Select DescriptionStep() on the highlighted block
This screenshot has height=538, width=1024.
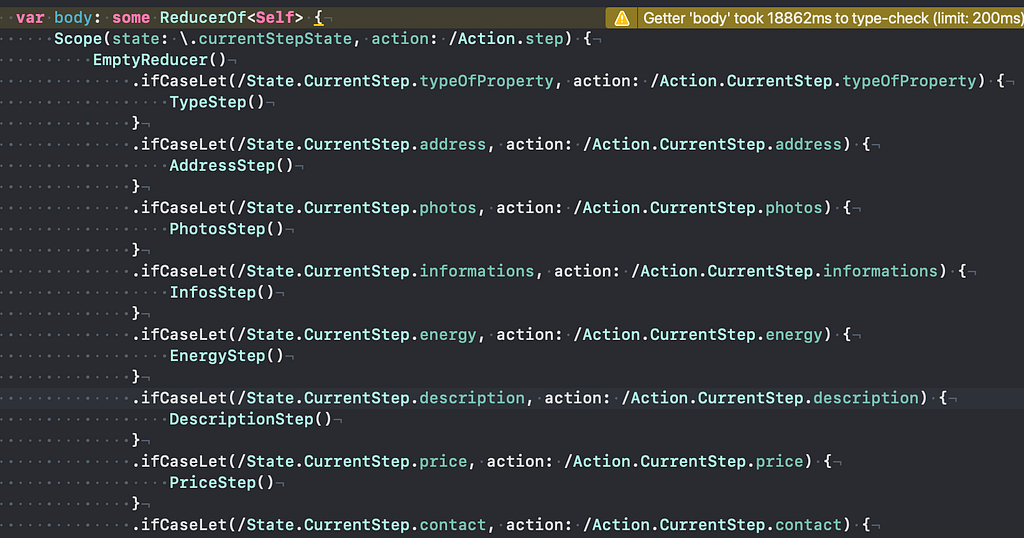click(x=251, y=419)
